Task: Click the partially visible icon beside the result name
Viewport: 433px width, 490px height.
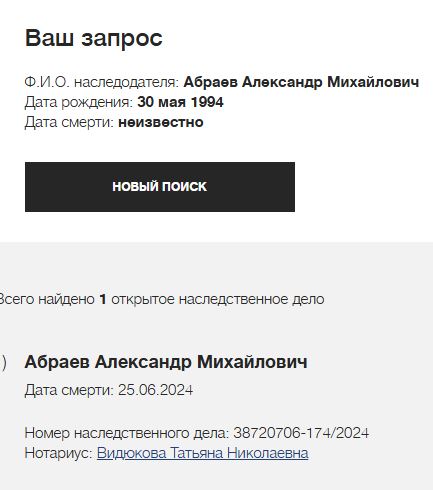Action: tap(3, 363)
